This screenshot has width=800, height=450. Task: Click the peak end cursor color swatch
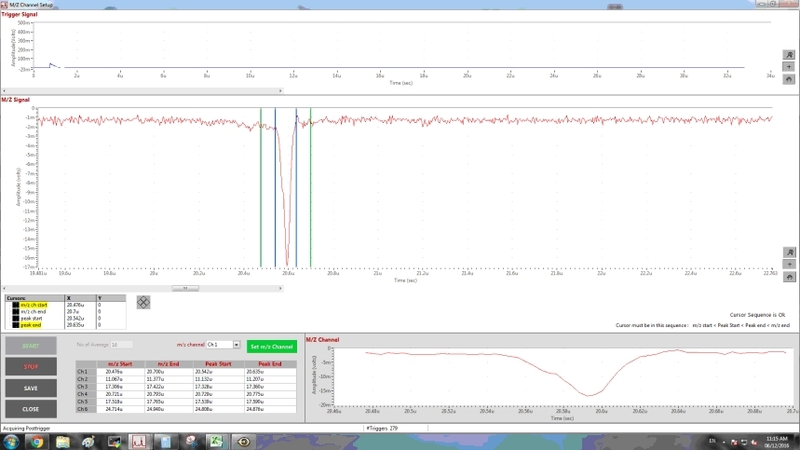[x=16, y=325]
